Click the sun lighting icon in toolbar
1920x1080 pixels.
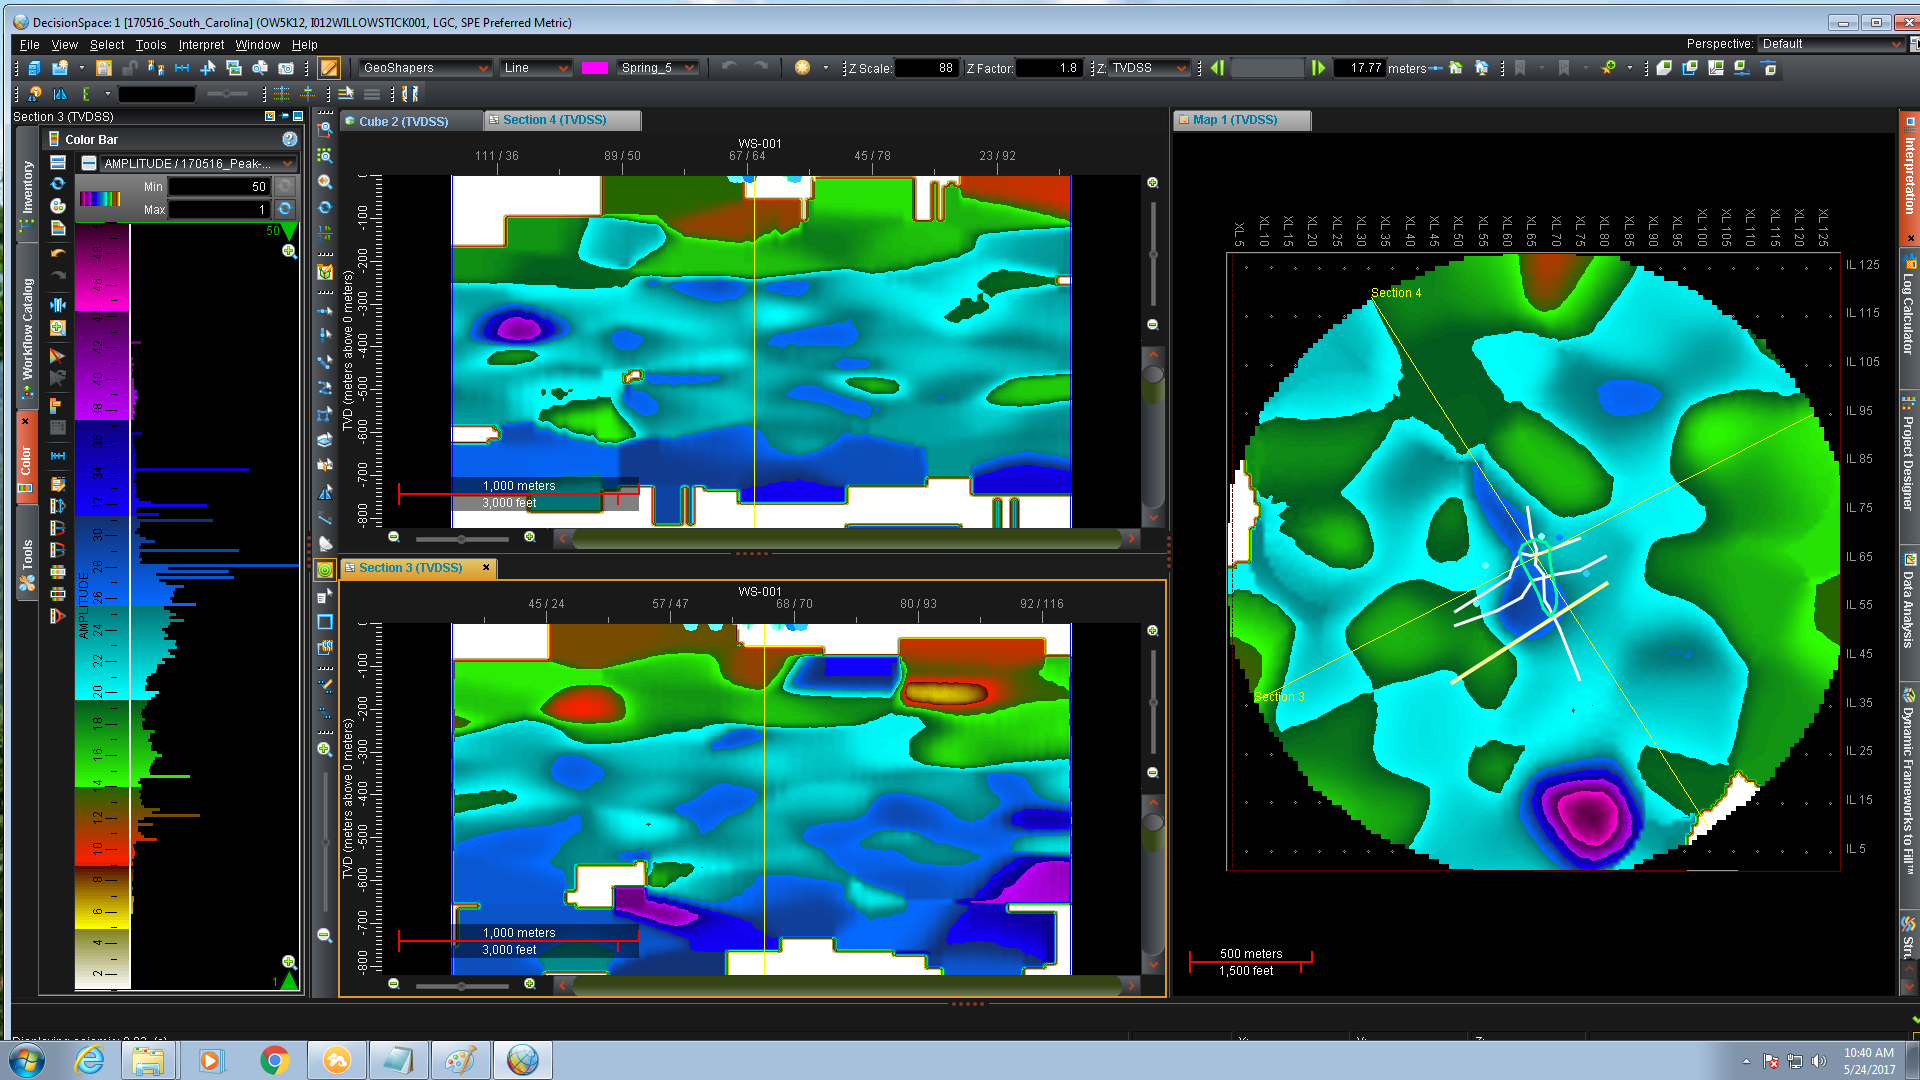[802, 68]
